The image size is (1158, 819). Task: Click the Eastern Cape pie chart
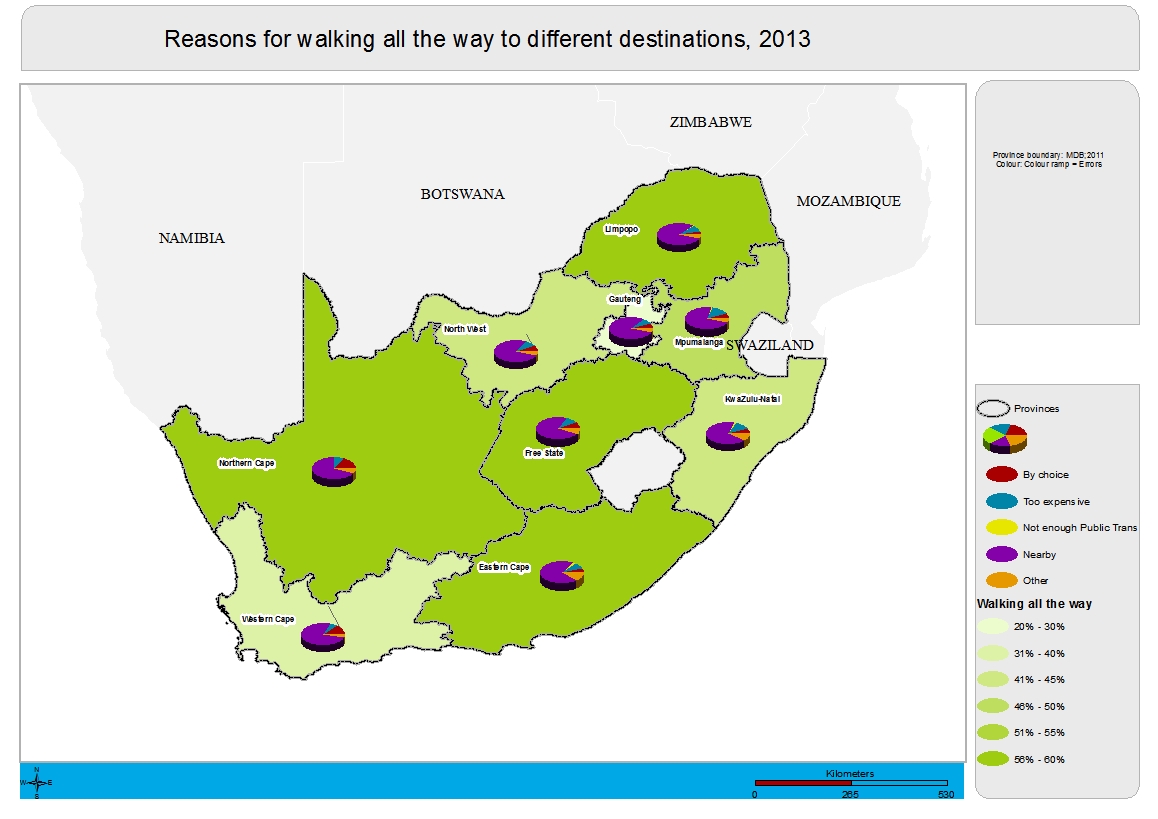[x=561, y=574]
